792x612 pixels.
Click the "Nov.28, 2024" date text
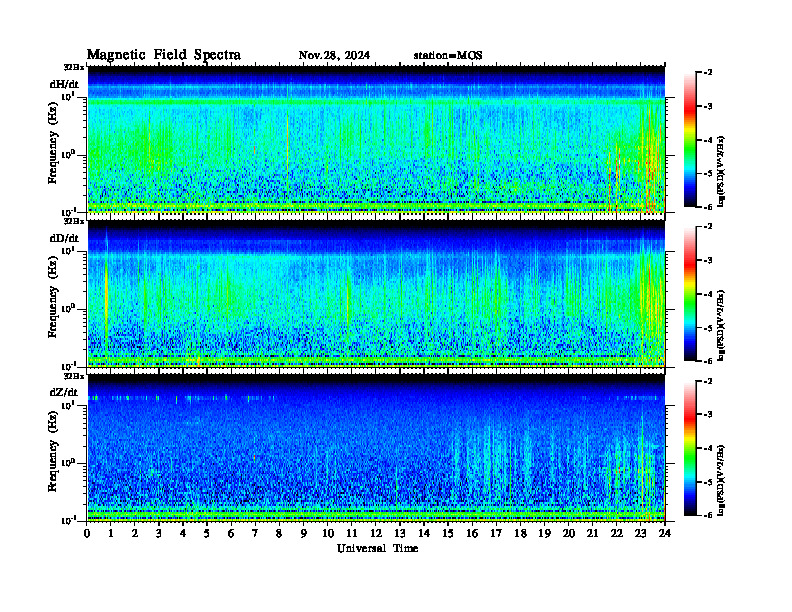click(334, 55)
